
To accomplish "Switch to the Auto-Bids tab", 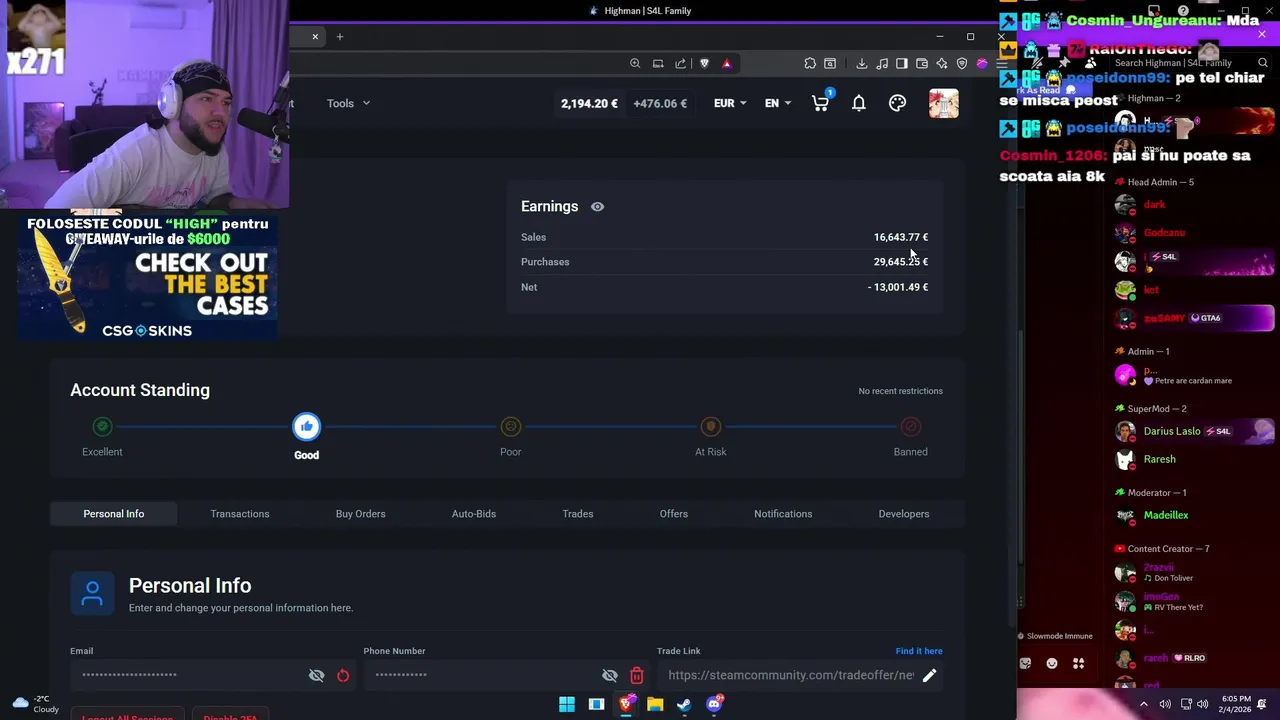I will [474, 514].
